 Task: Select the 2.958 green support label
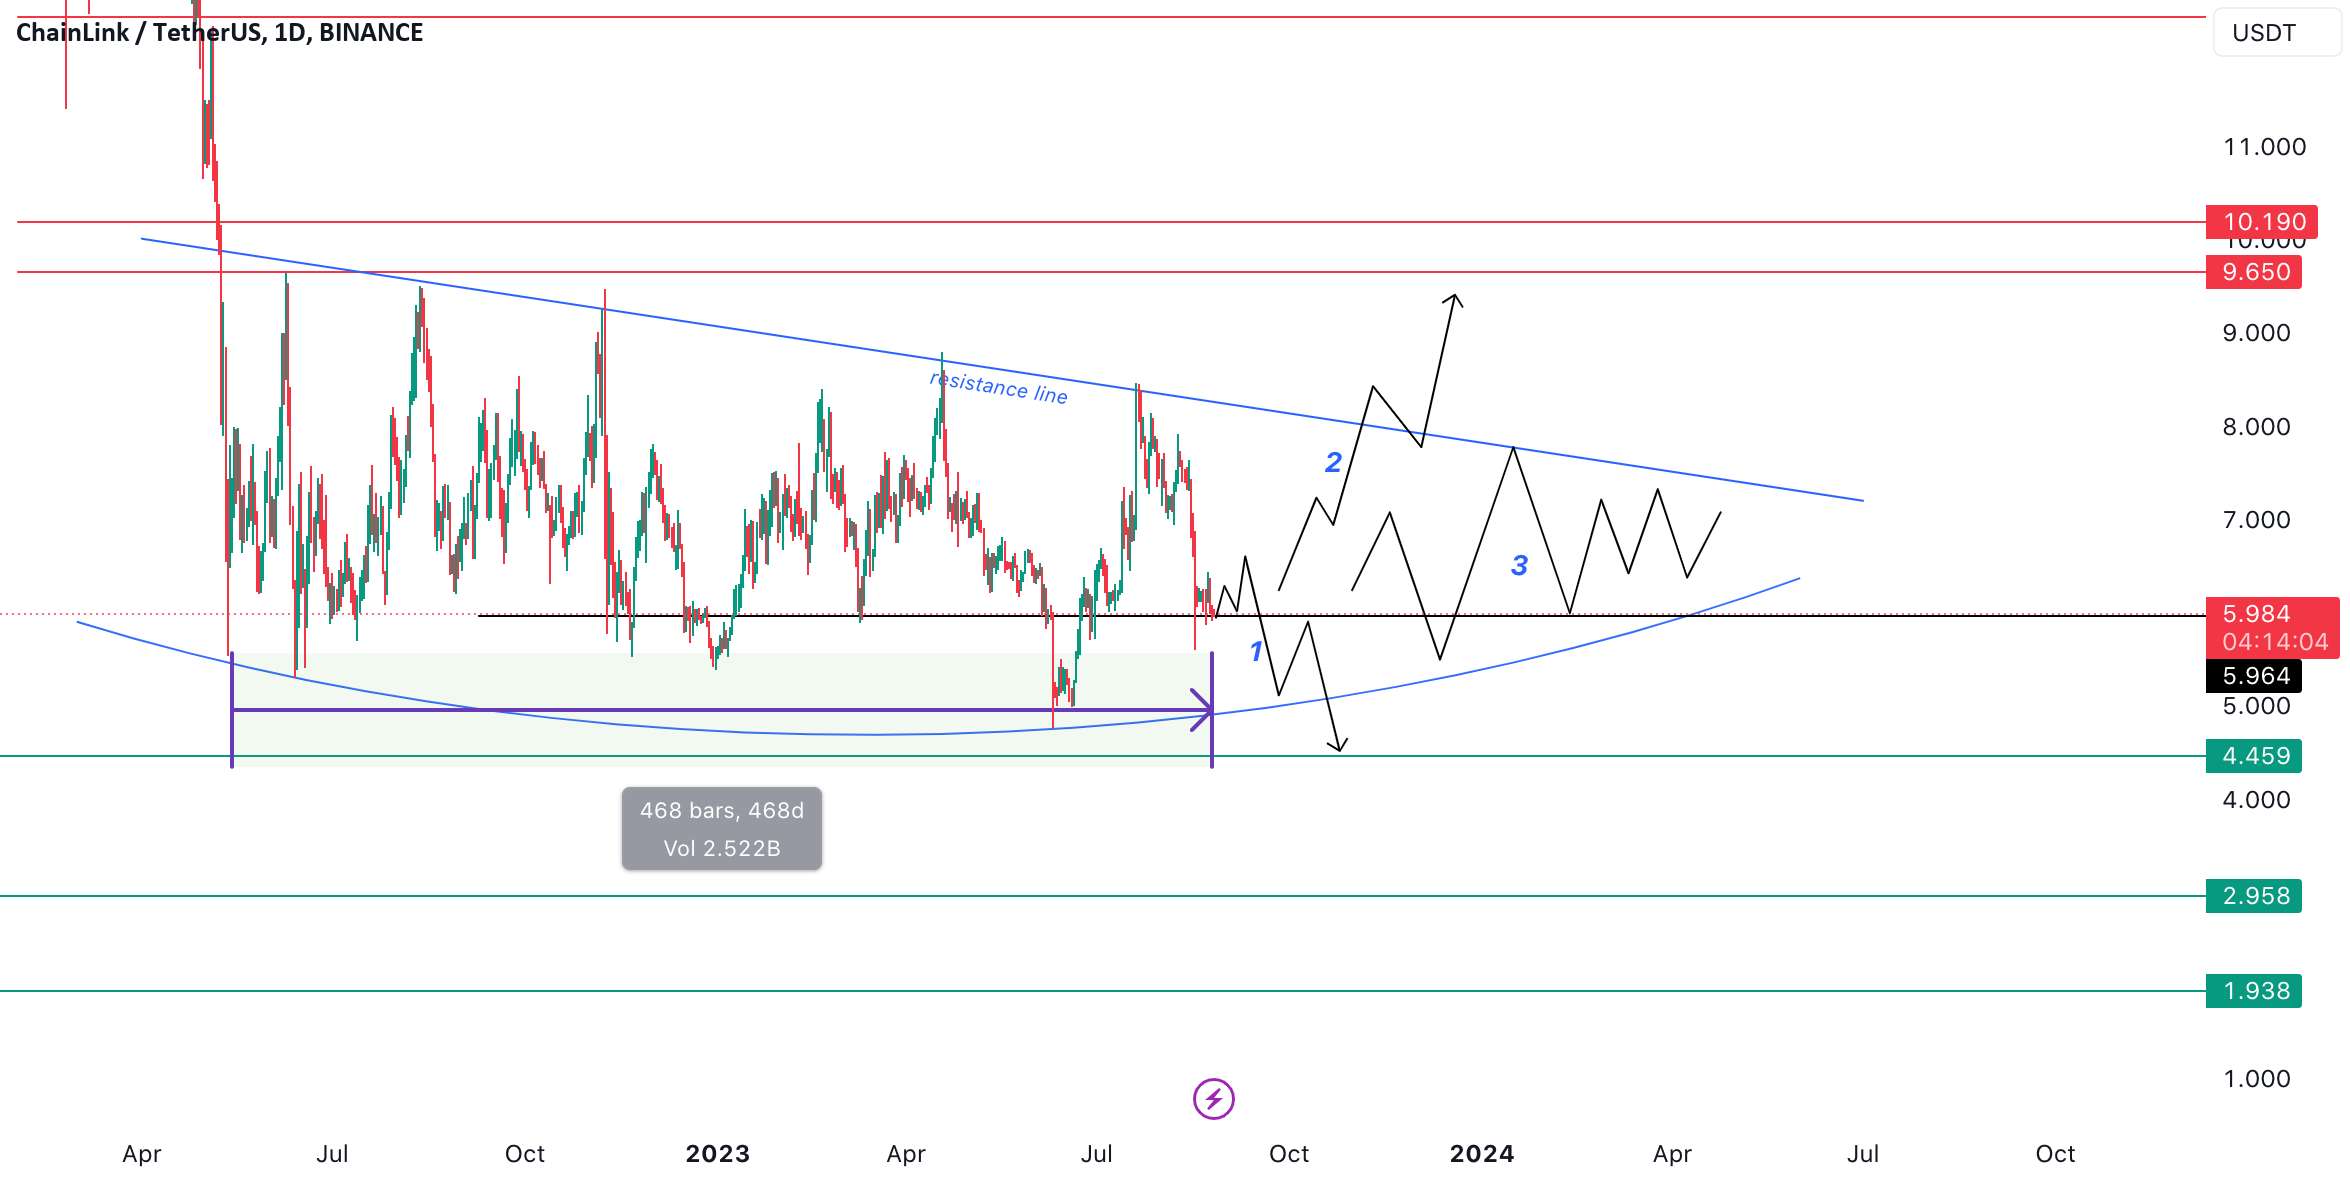(x=2253, y=896)
